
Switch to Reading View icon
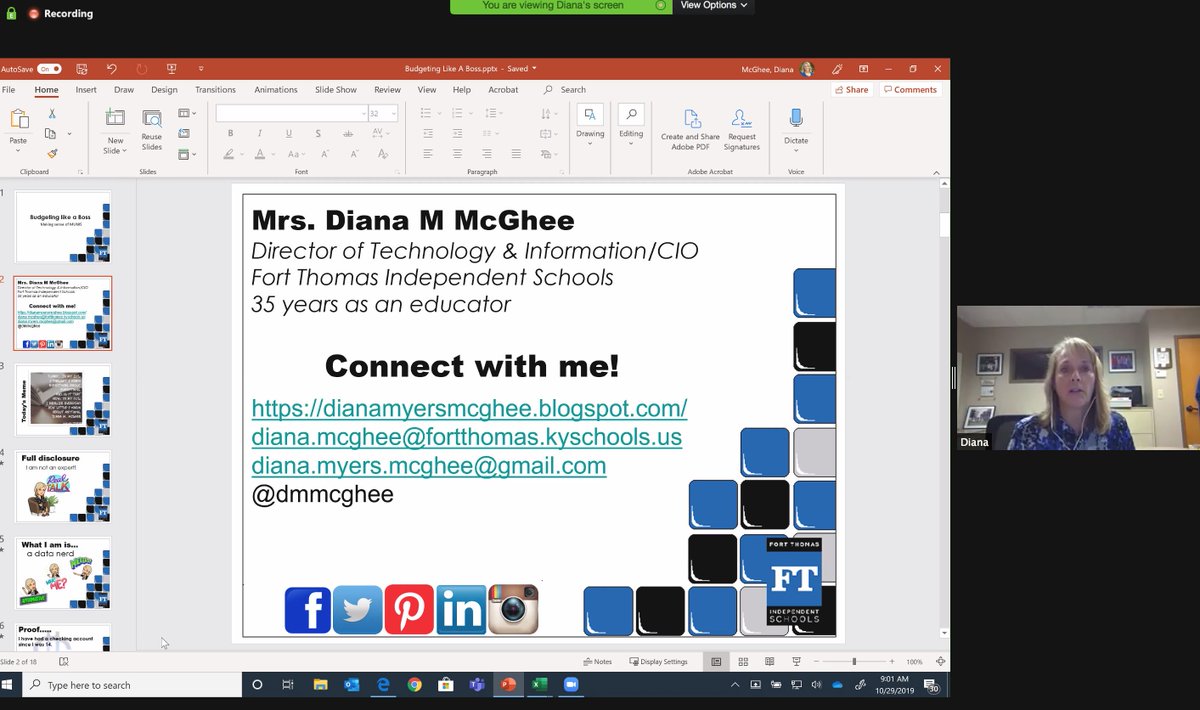click(x=769, y=662)
